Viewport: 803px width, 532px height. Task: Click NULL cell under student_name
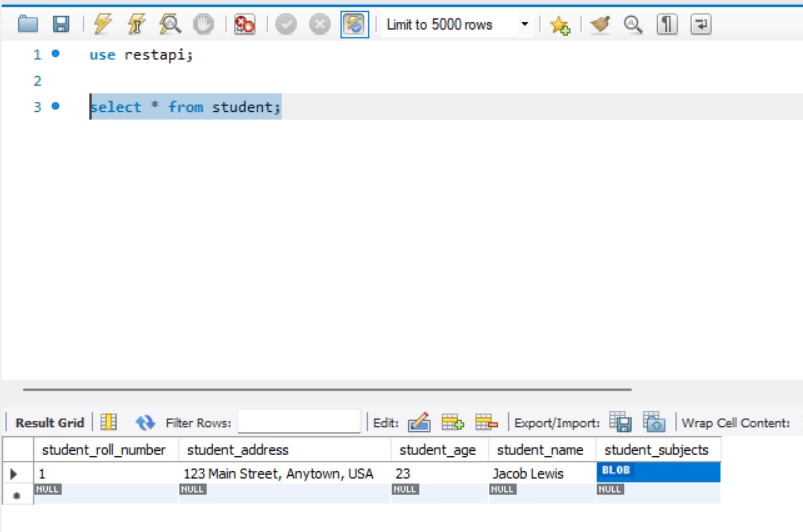542,493
